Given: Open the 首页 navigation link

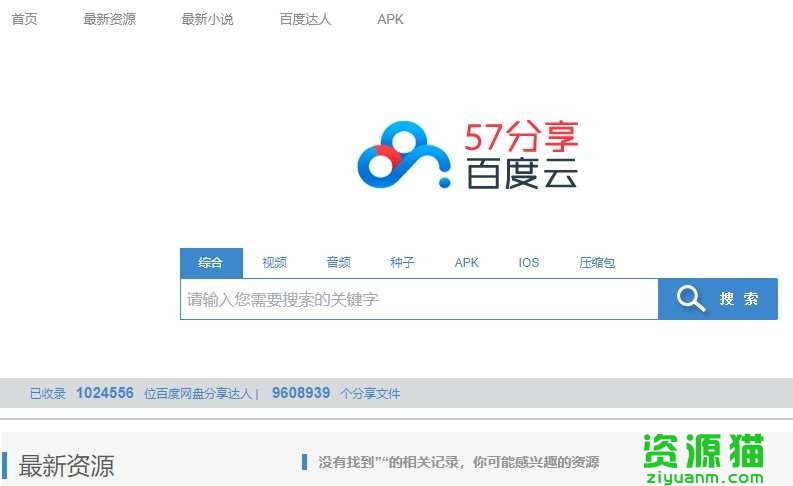Looking at the screenshot, I should click(24, 19).
